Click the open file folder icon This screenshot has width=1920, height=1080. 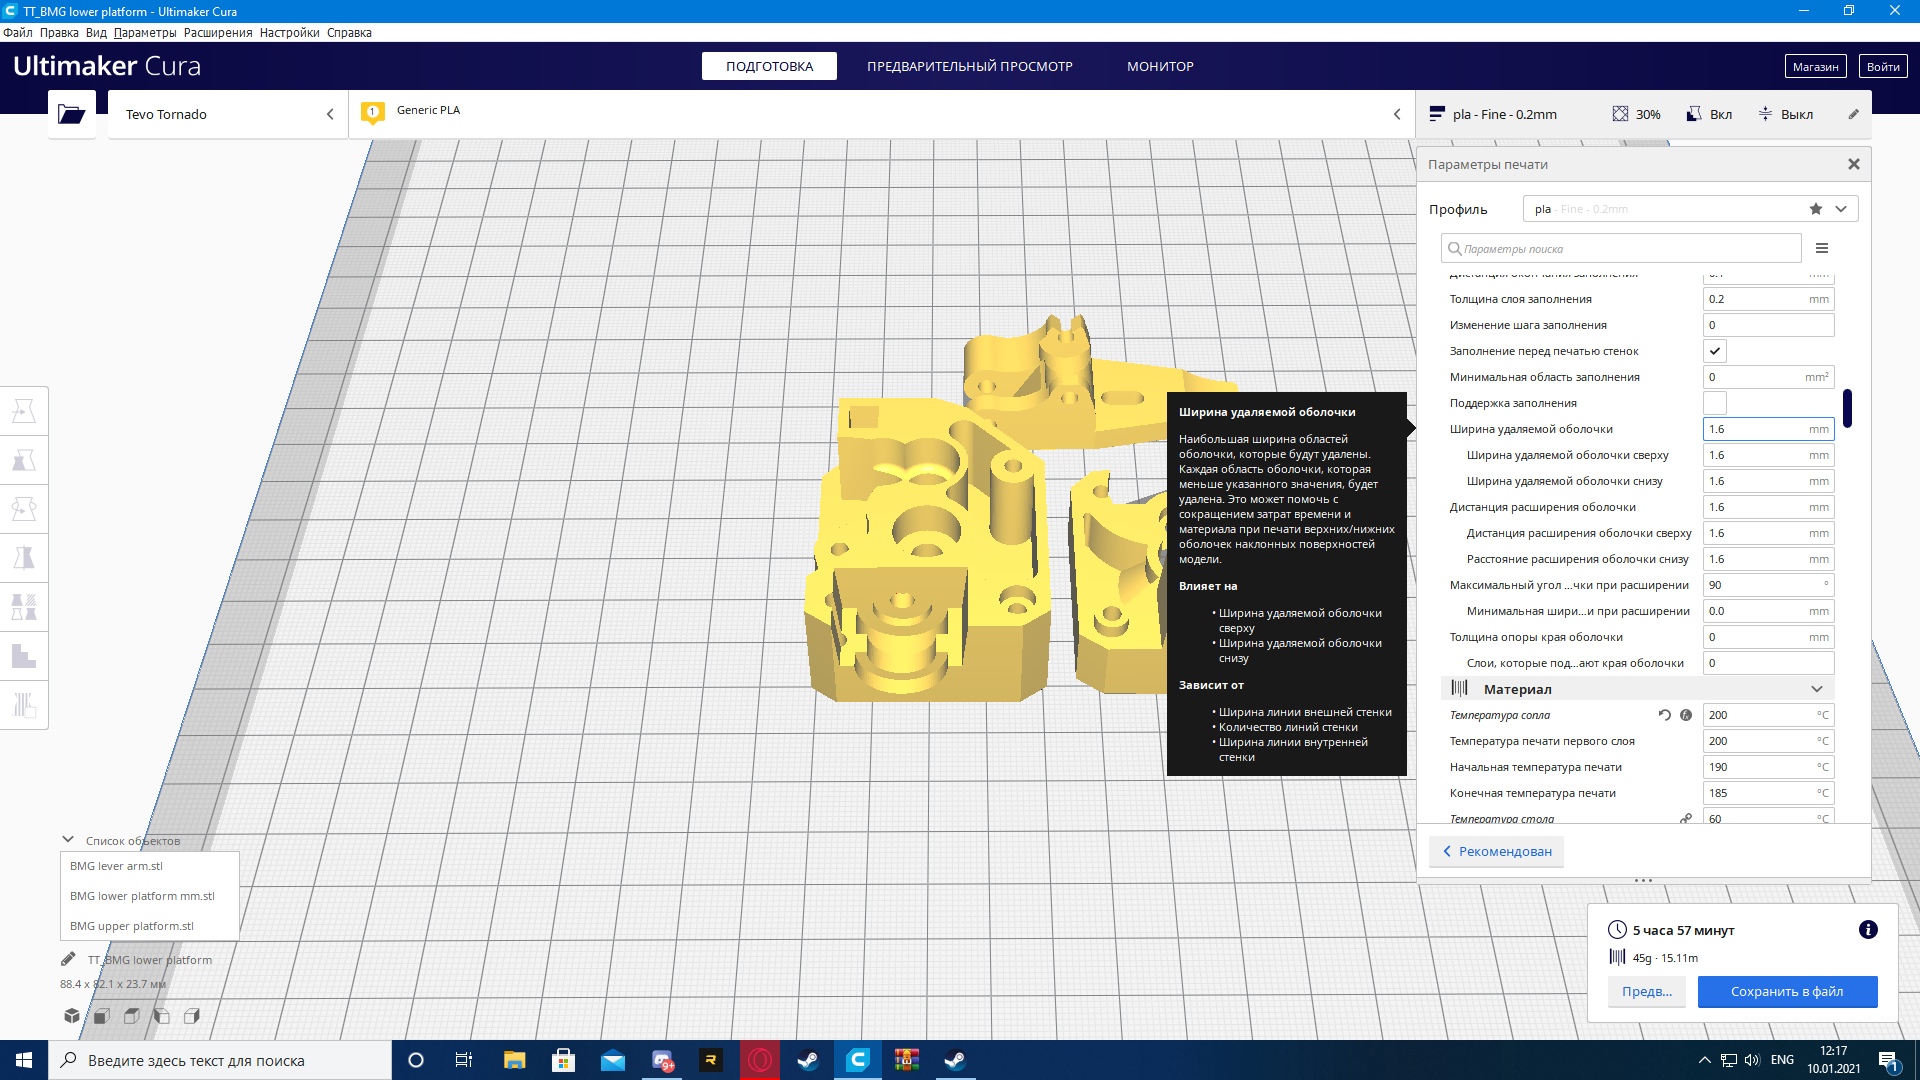71,114
